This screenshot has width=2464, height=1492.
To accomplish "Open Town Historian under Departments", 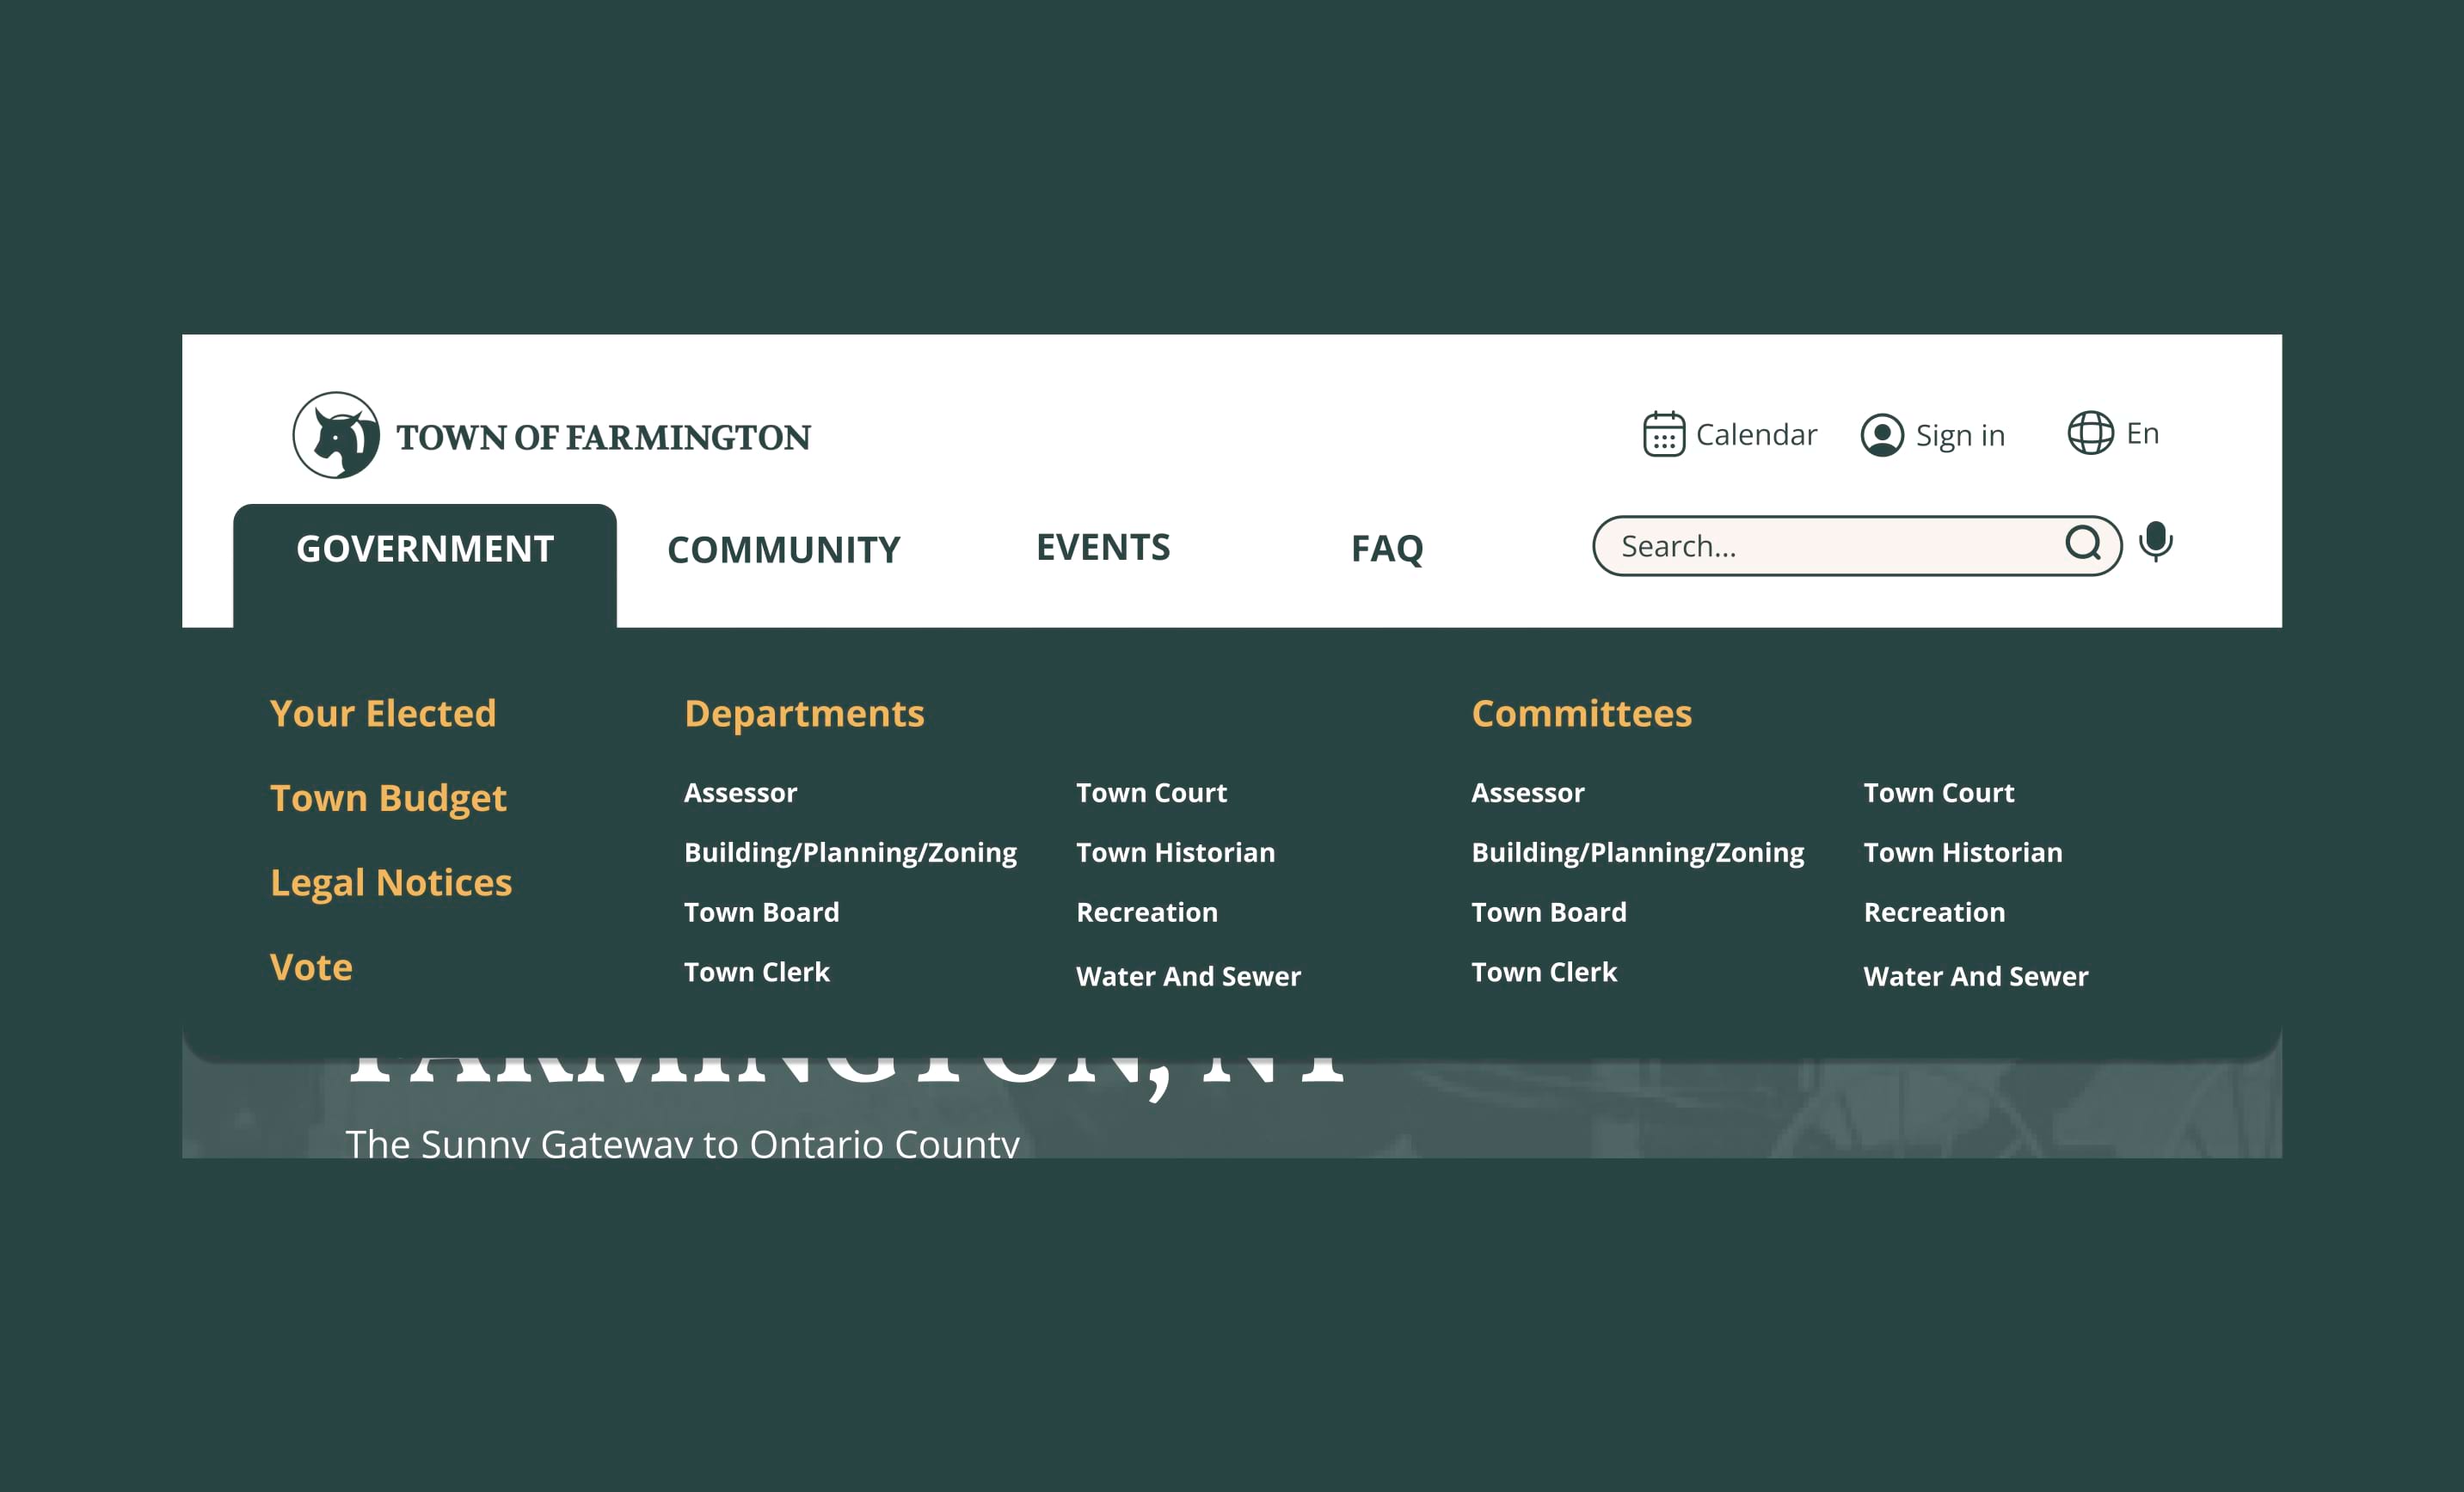I will (x=1176, y=852).
